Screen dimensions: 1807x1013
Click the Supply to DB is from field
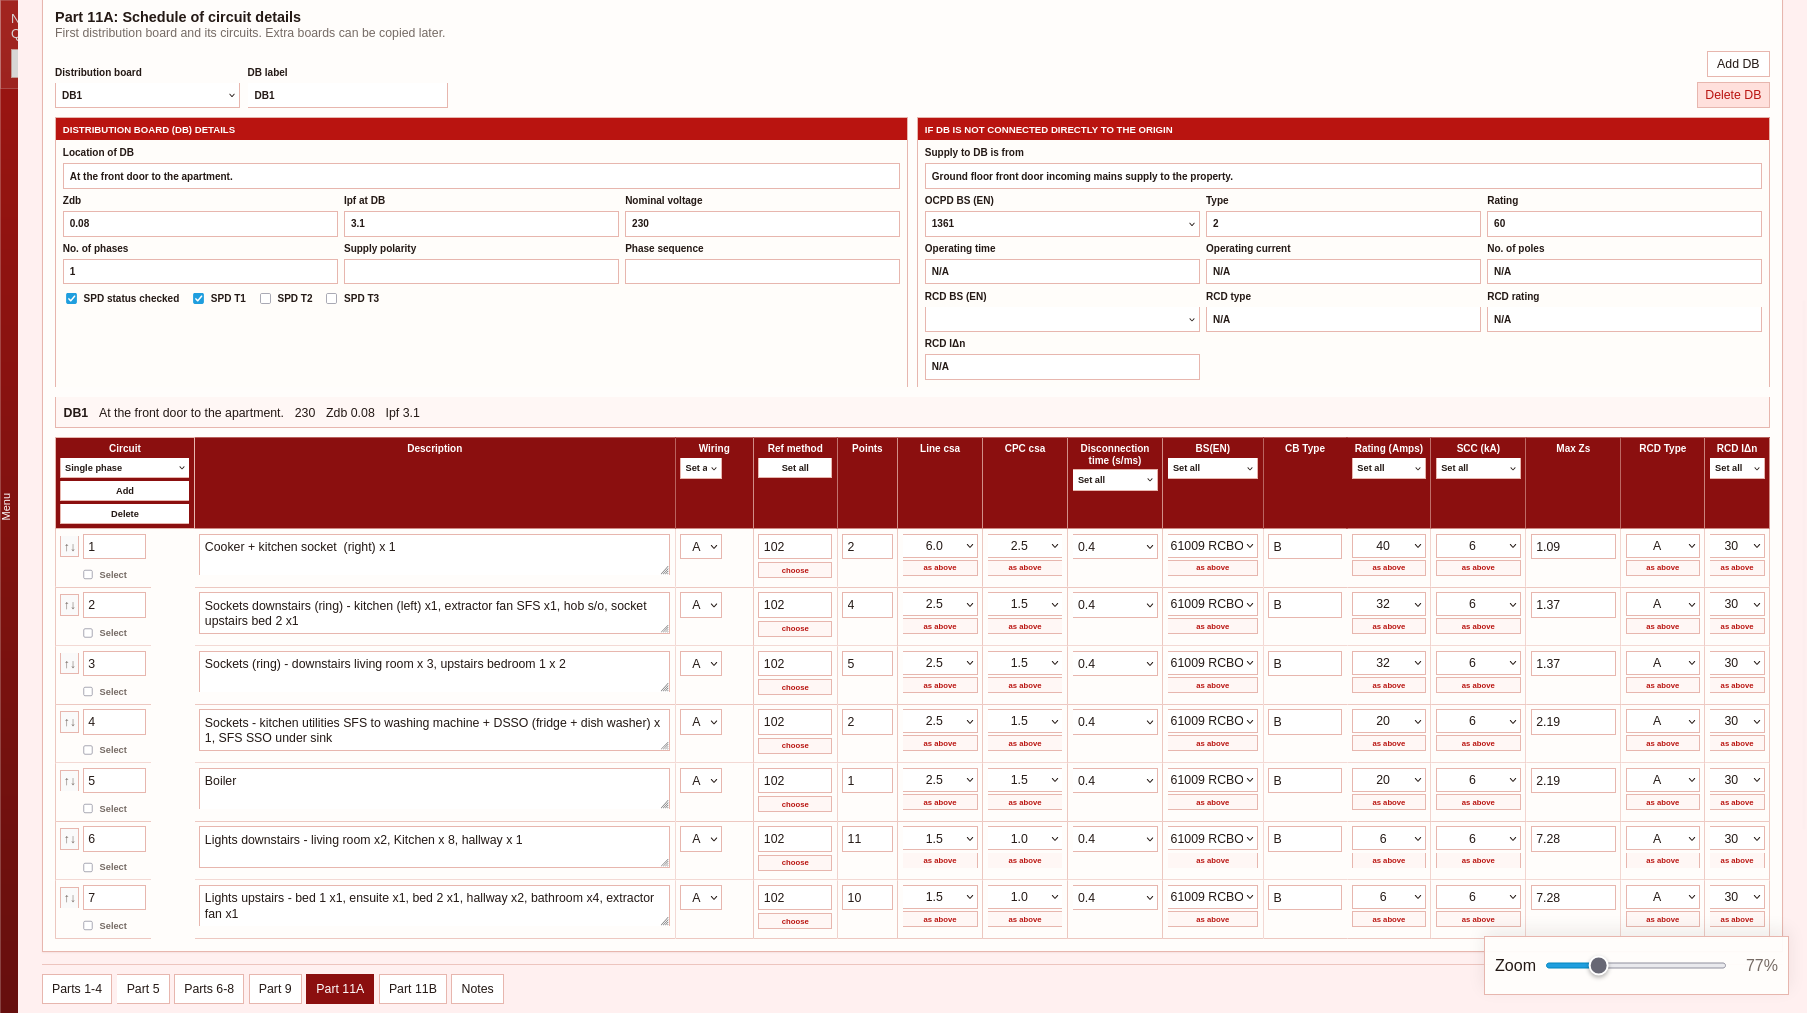tap(1343, 176)
